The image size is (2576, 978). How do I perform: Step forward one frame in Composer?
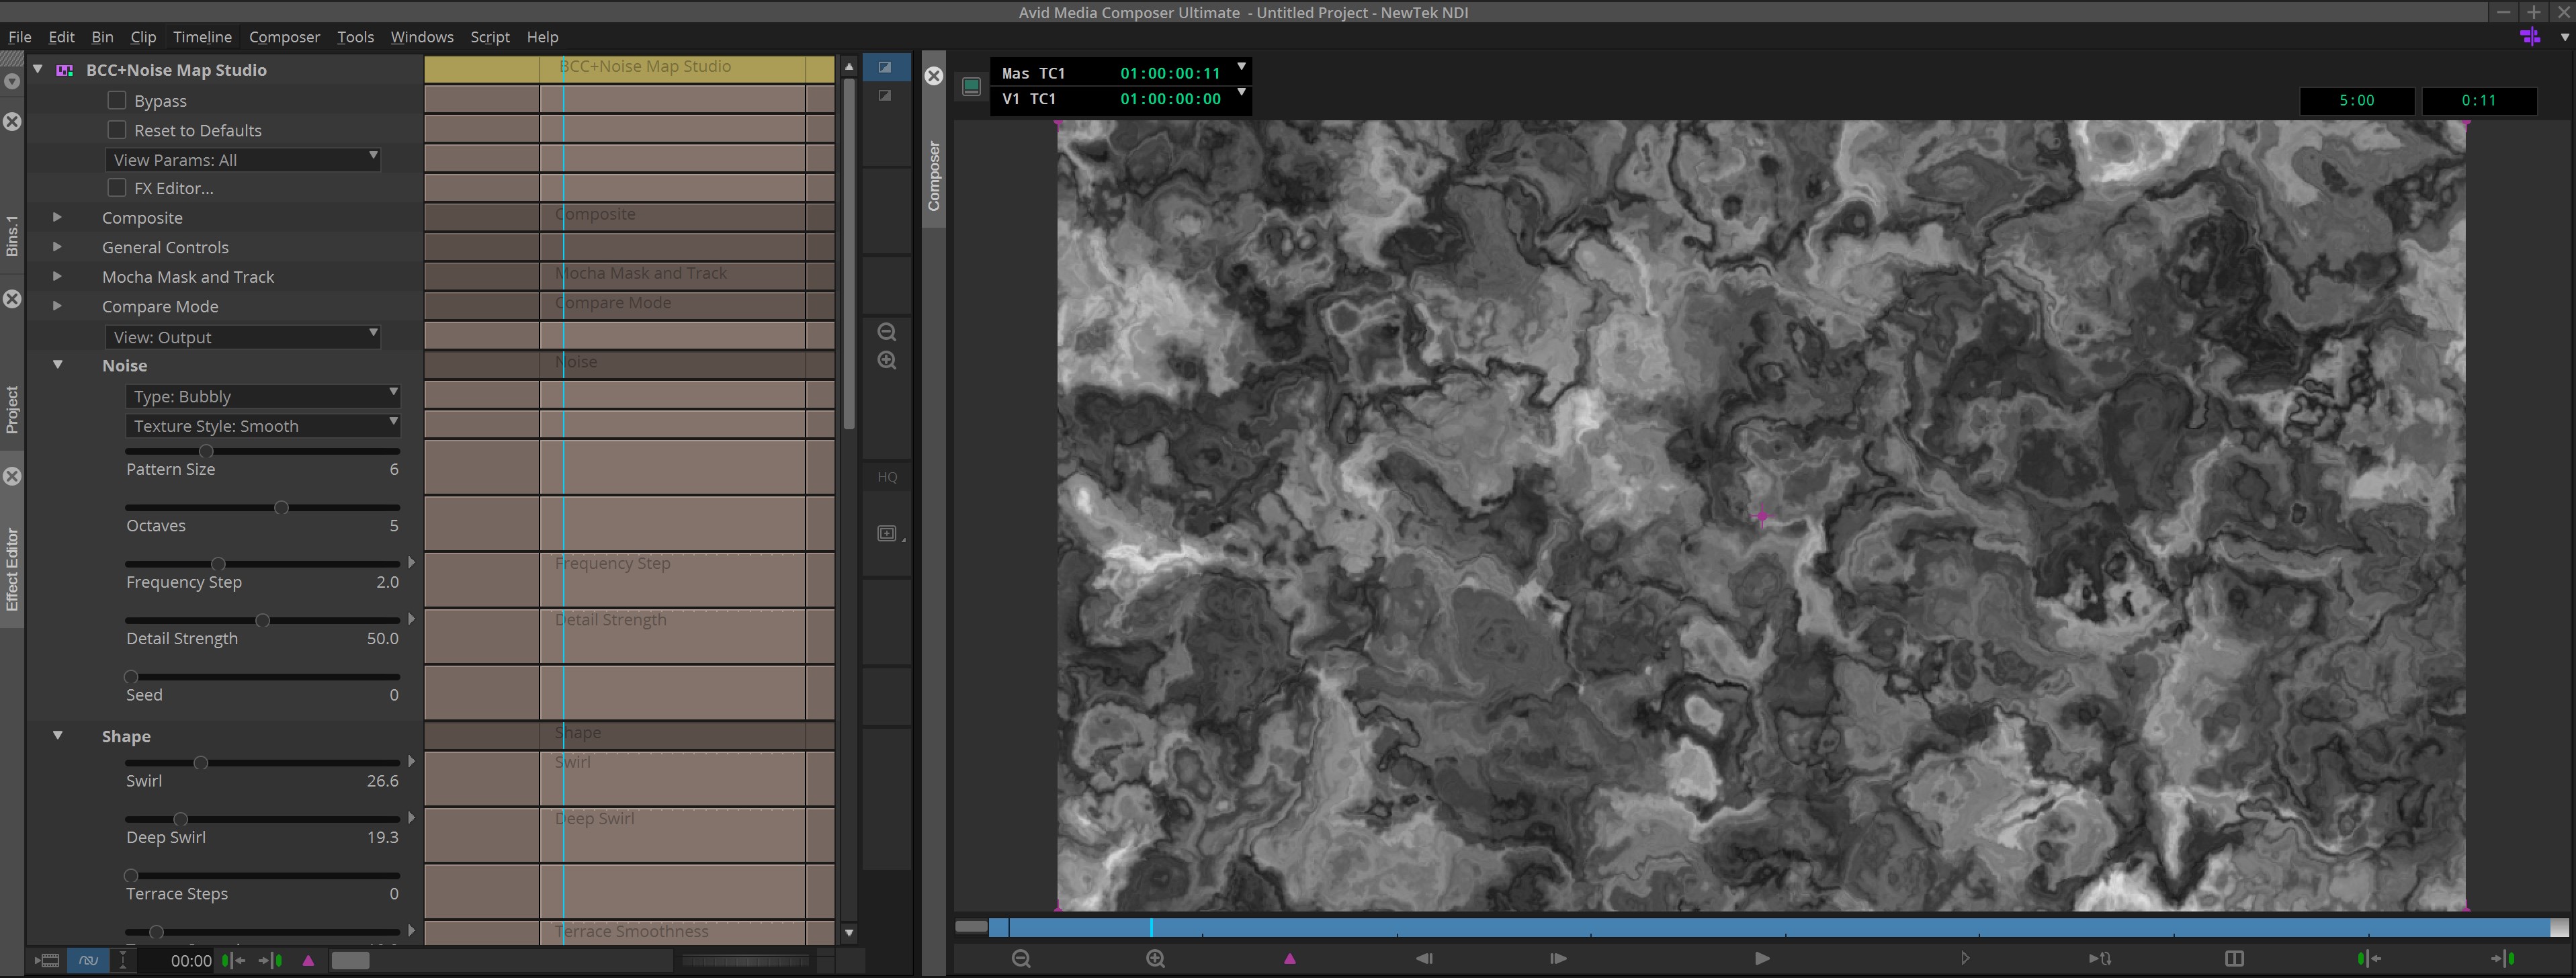[1558, 958]
